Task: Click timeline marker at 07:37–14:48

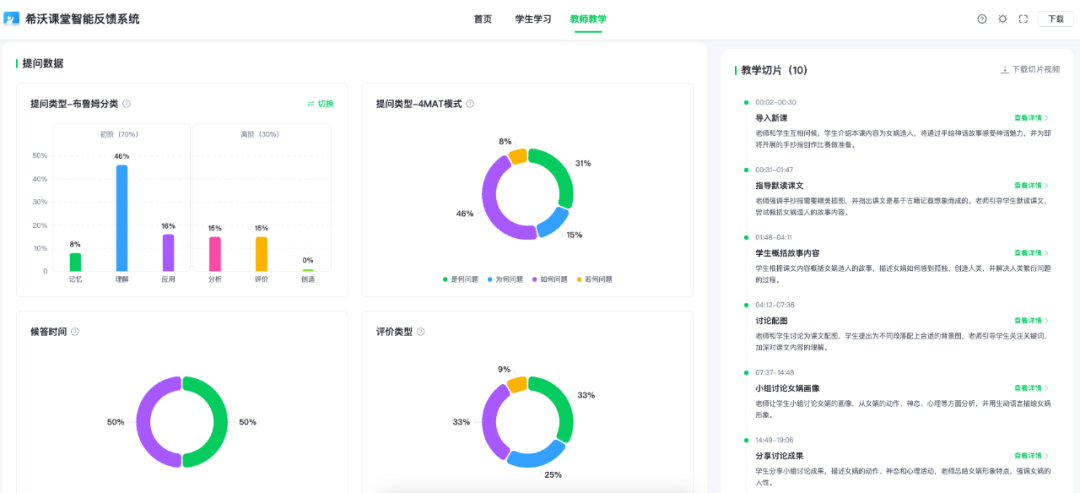Action: (x=746, y=372)
